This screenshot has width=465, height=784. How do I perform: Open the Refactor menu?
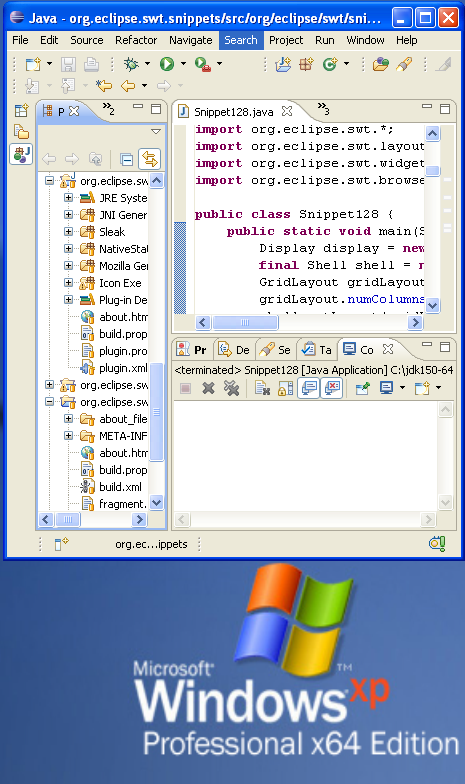[x=136, y=40]
